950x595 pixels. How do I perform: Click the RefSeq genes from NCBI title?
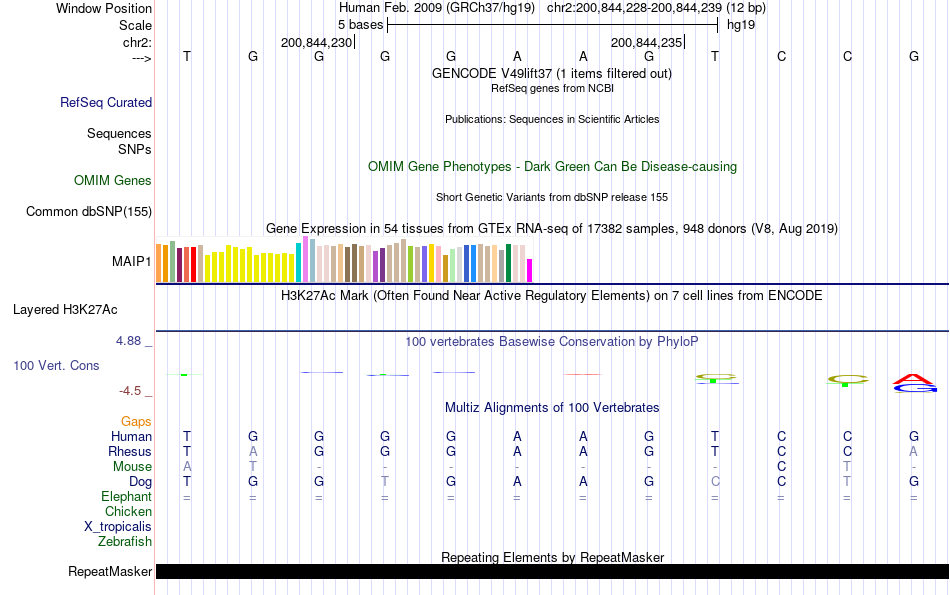pos(552,88)
